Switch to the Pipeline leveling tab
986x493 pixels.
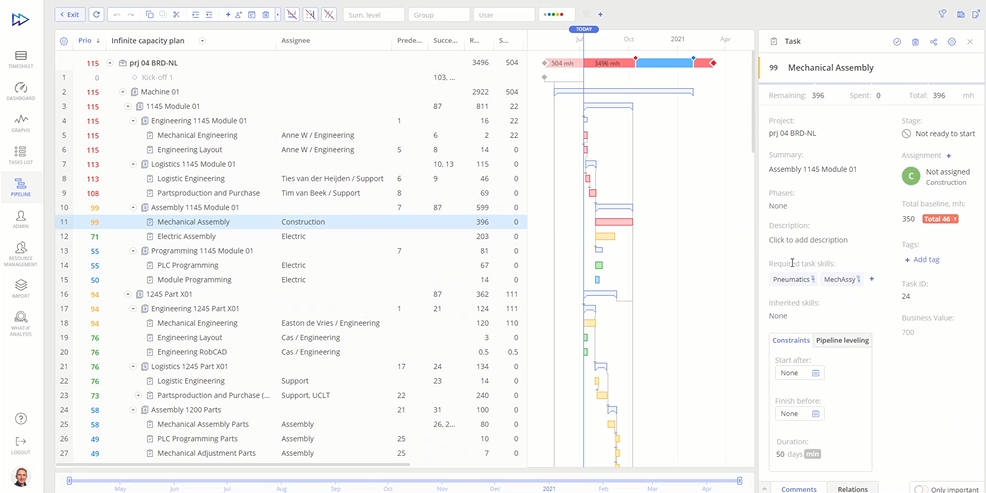click(843, 340)
